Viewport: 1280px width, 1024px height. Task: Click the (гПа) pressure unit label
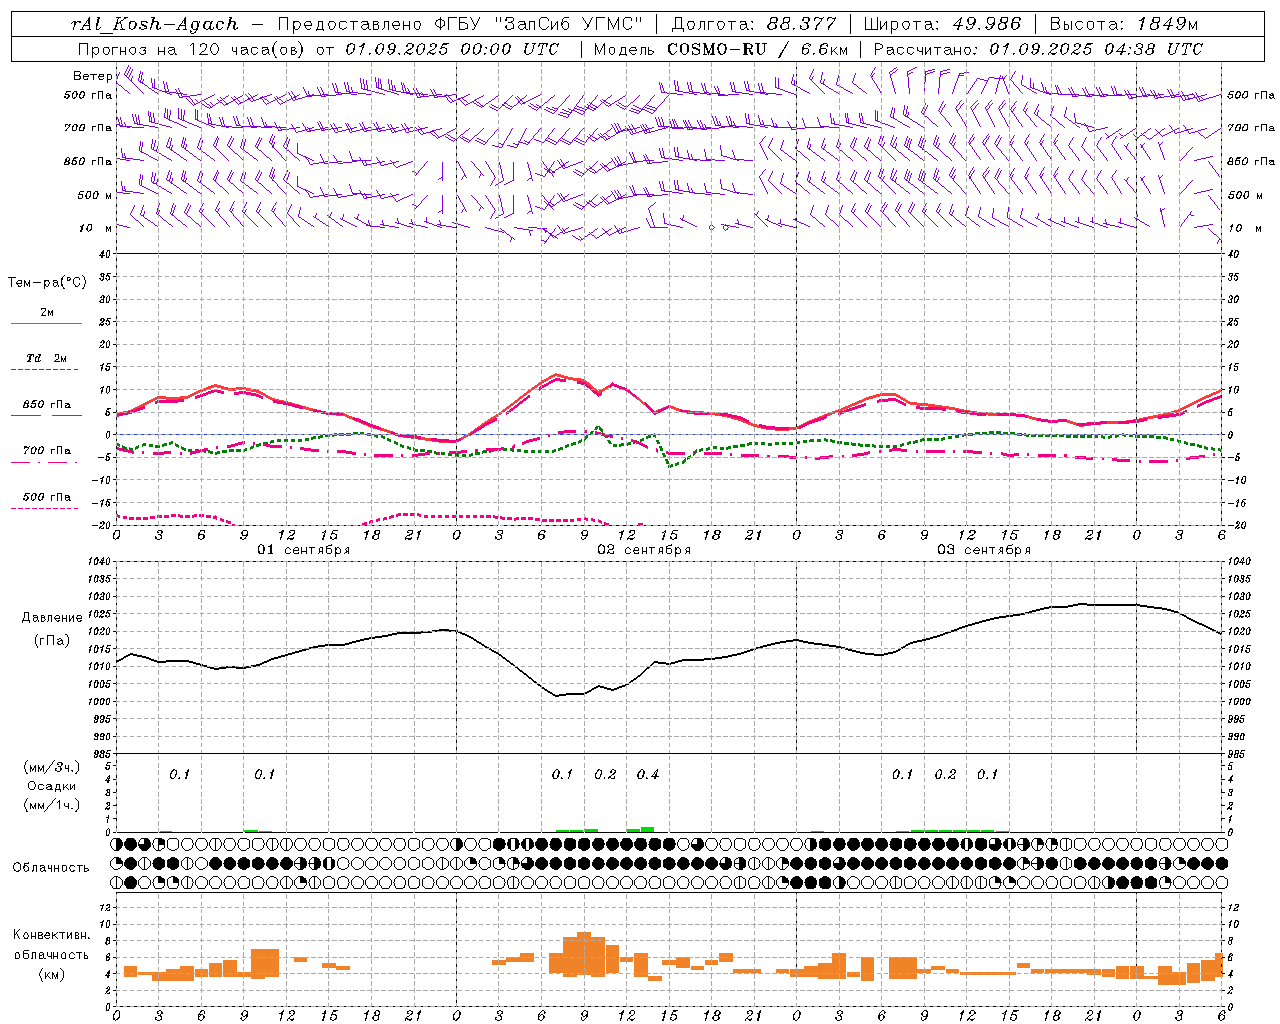point(52,641)
